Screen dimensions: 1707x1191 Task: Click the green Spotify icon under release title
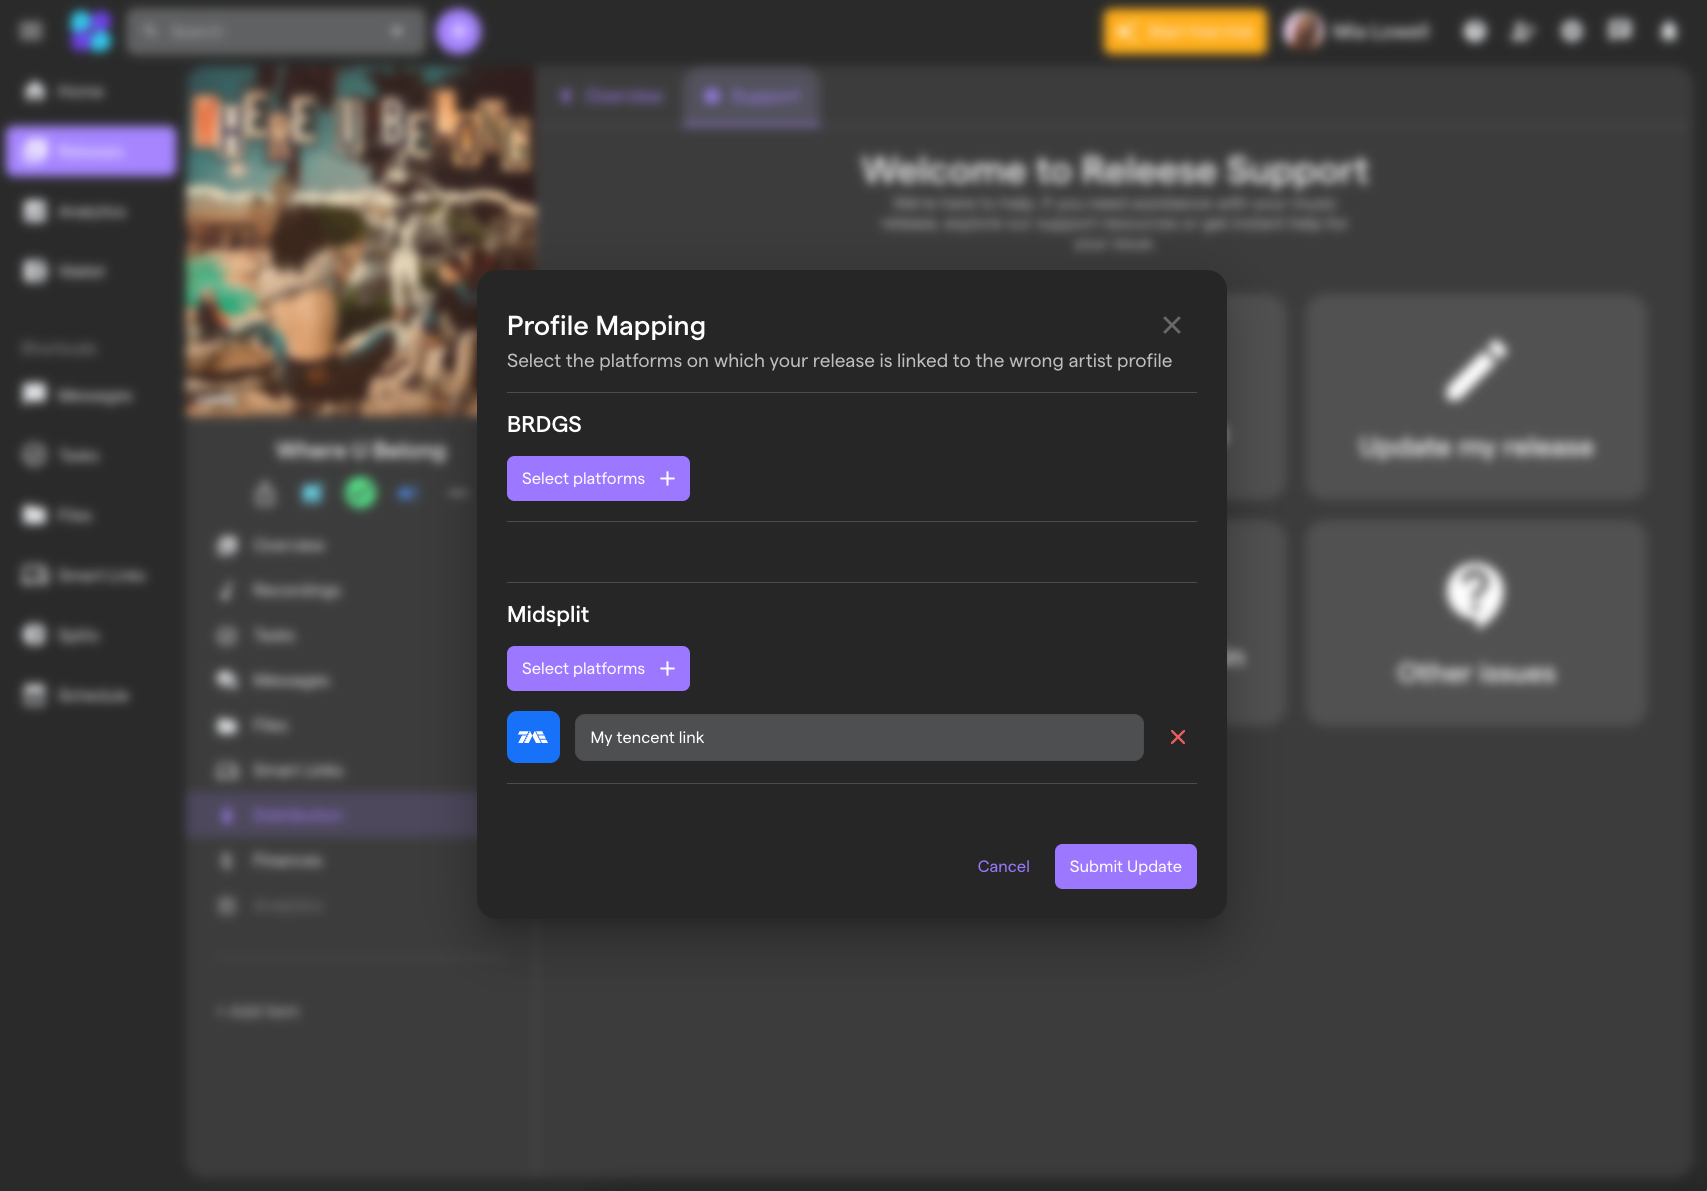coord(361,492)
